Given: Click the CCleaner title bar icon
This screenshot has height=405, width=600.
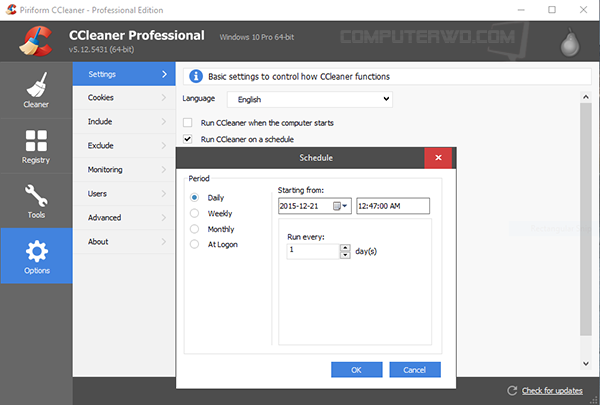Looking at the screenshot, I should (11, 10).
